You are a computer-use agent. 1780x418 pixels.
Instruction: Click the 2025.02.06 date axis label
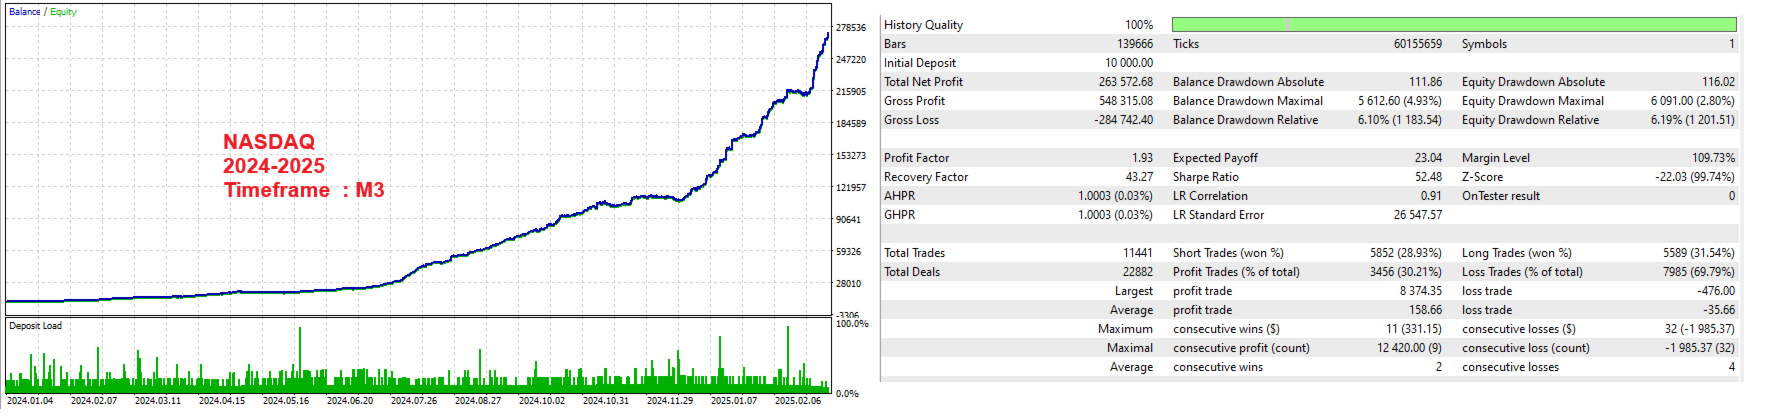[798, 401]
